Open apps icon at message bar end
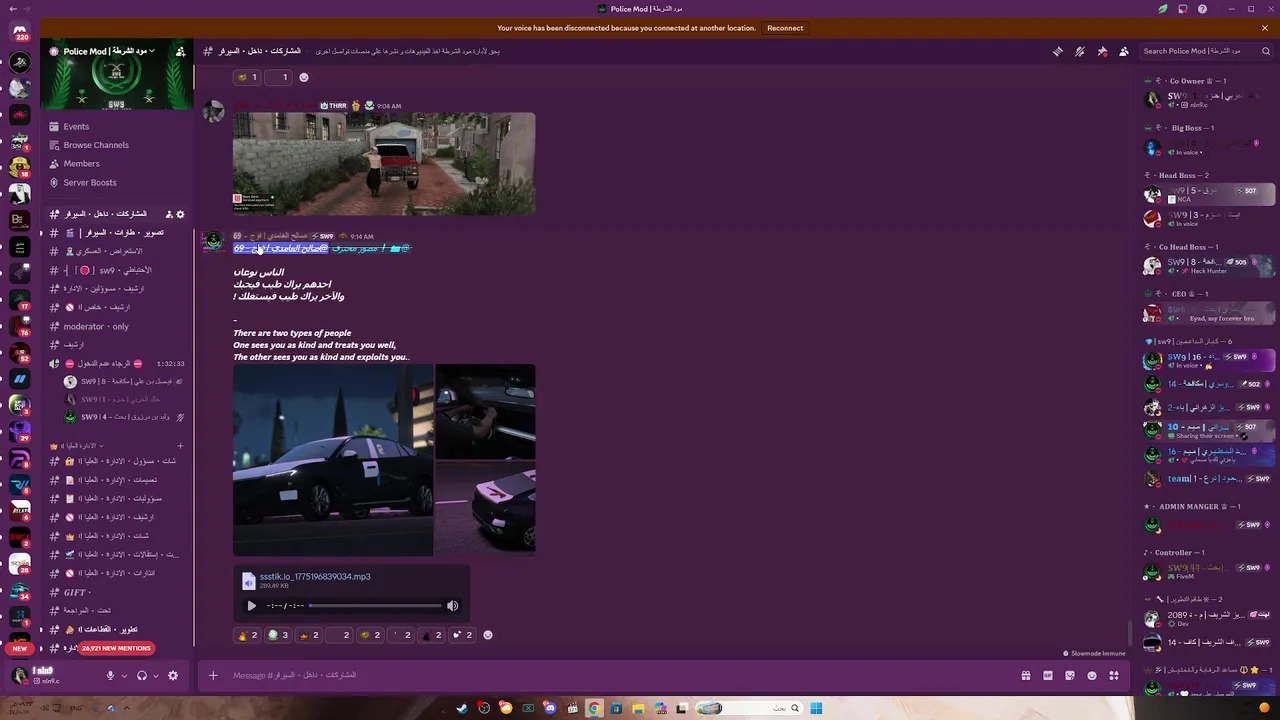1280x720 pixels. 1114,675
